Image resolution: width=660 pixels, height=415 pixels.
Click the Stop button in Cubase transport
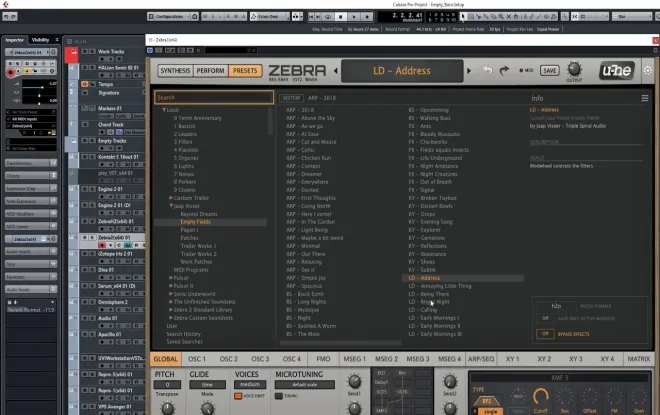click(341, 16)
